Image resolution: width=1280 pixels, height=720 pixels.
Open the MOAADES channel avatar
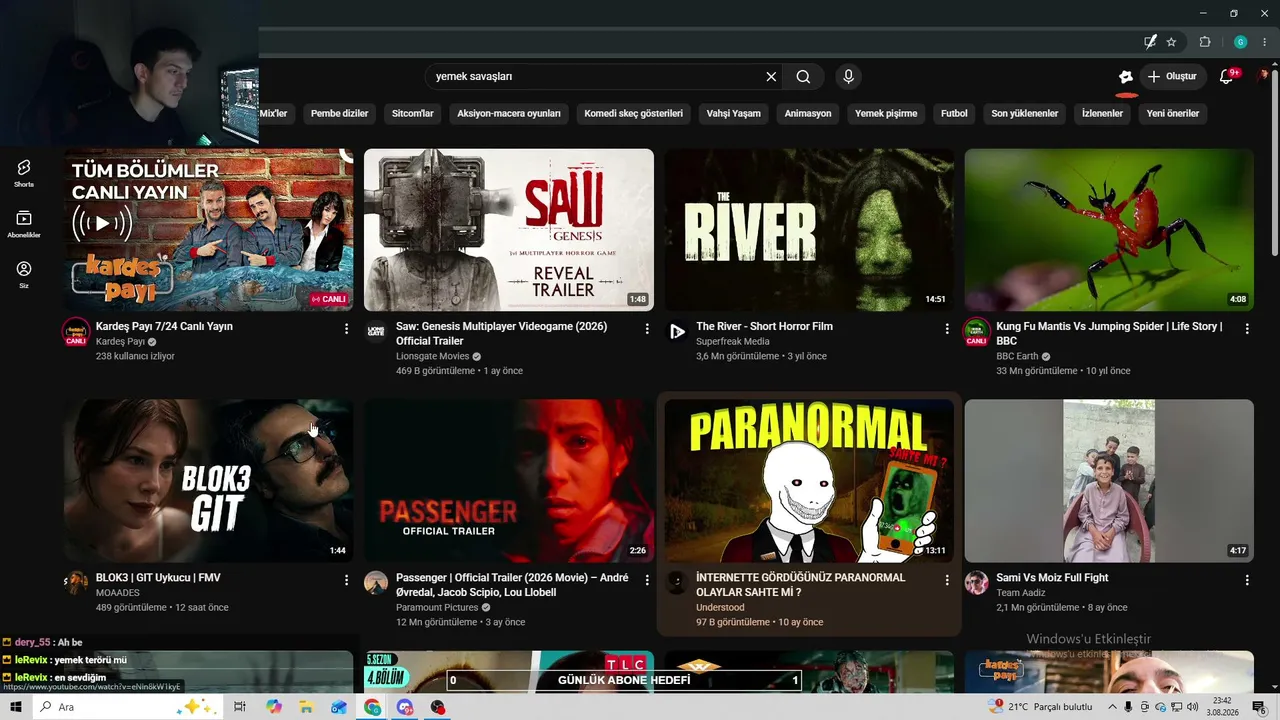pyautogui.click(x=76, y=582)
